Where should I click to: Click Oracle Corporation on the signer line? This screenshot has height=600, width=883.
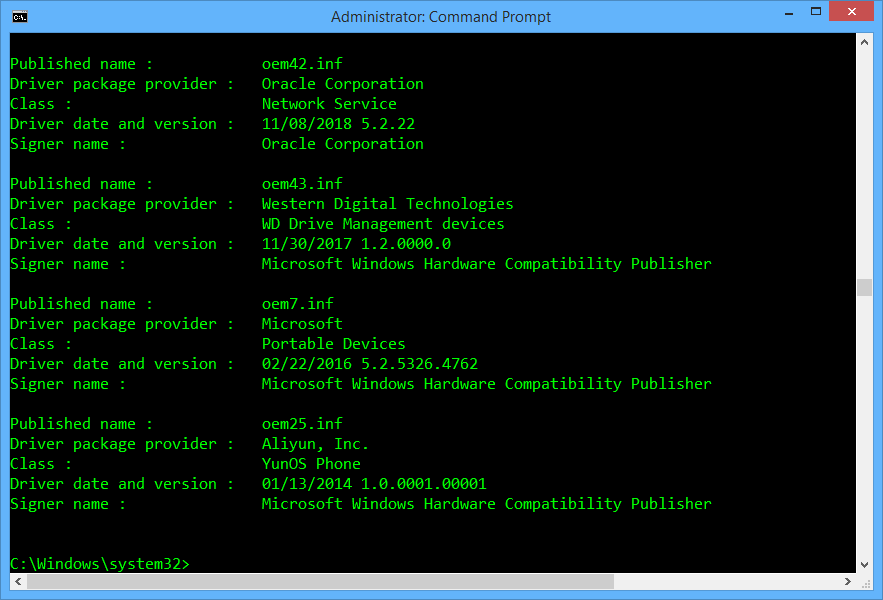point(342,144)
